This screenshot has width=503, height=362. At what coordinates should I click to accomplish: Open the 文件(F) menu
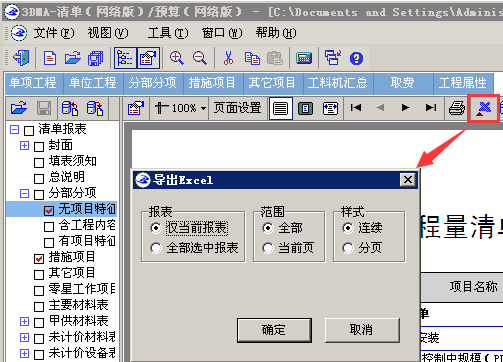pos(54,33)
